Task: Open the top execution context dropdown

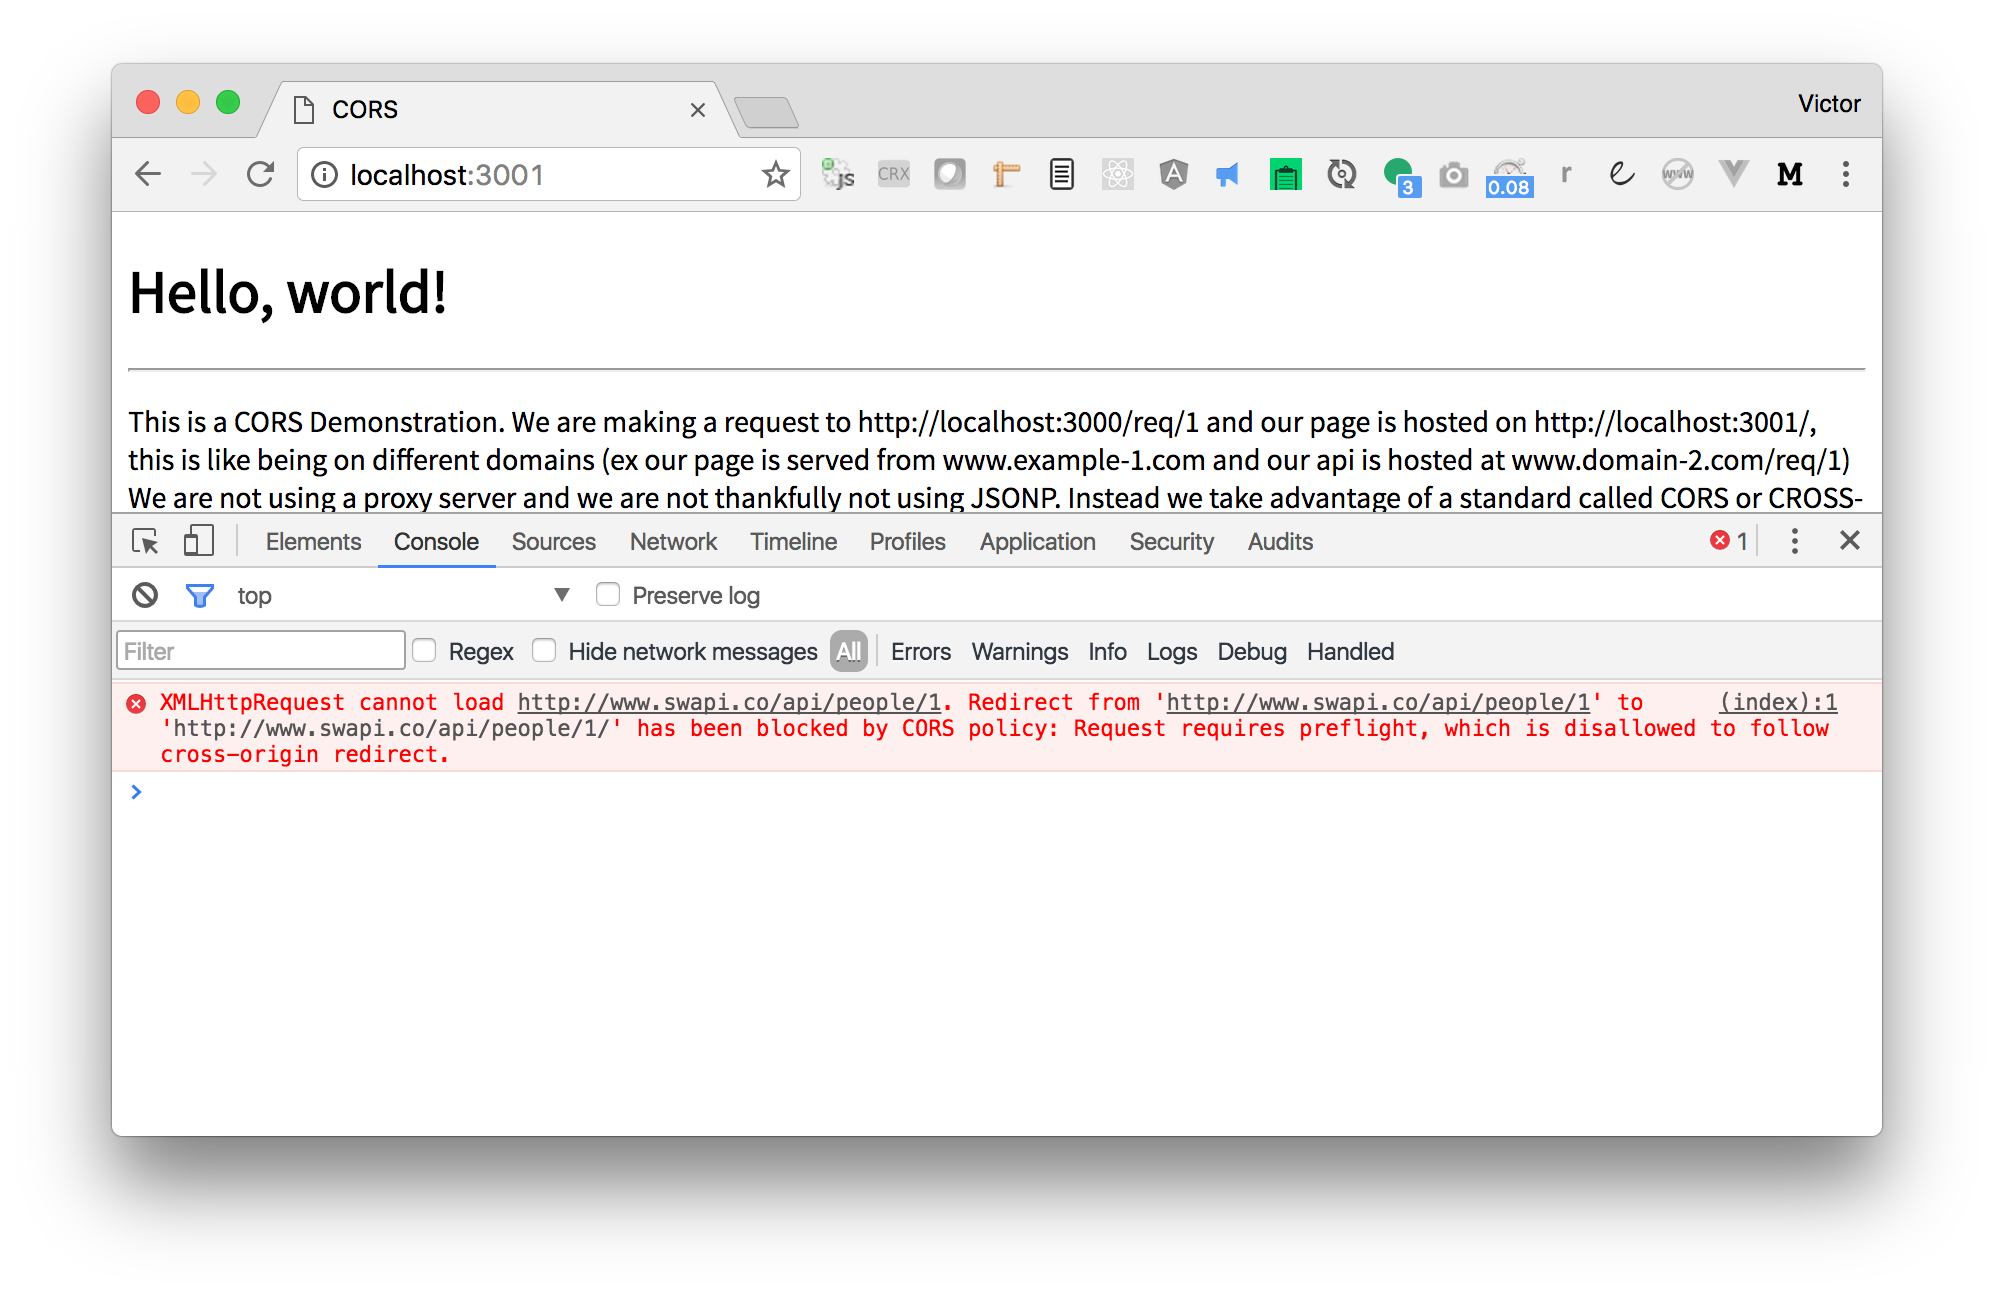Action: click(x=403, y=595)
